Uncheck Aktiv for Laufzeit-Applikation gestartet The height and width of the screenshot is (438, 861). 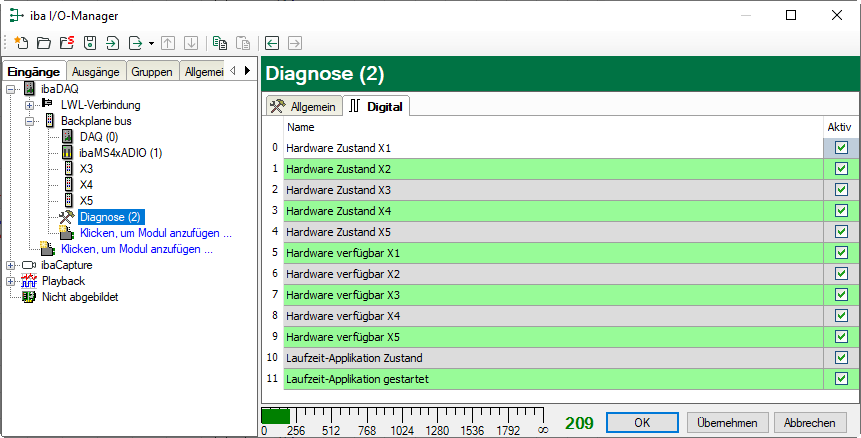point(841,379)
